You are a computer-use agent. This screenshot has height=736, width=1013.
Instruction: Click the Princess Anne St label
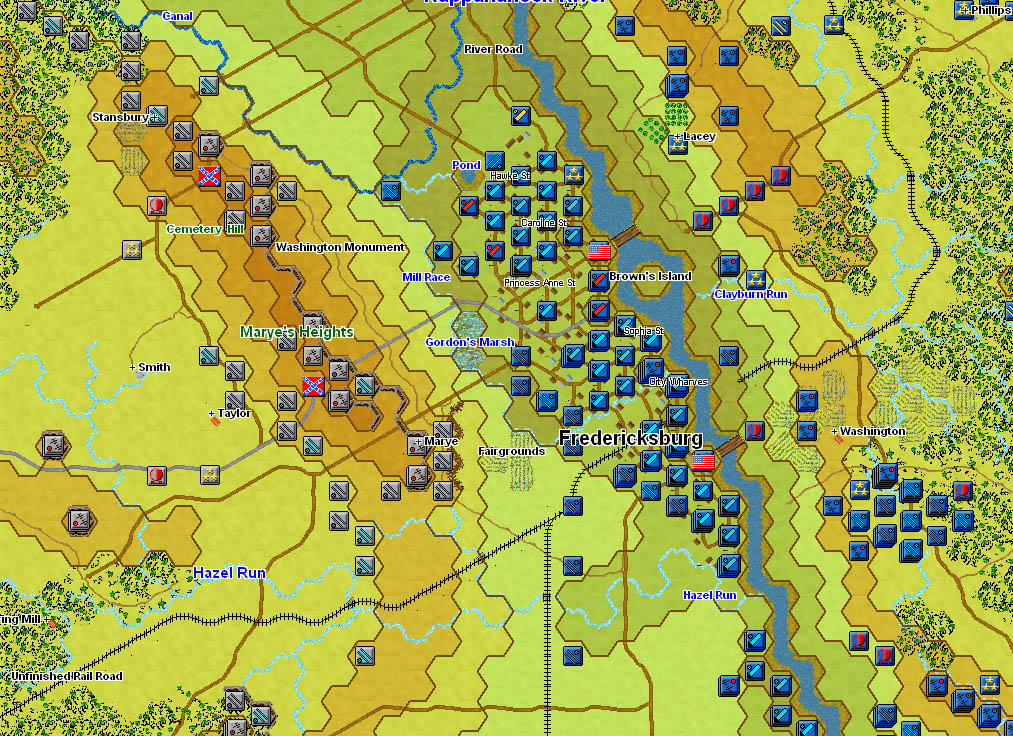pyautogui.click(x=539, y=283)
